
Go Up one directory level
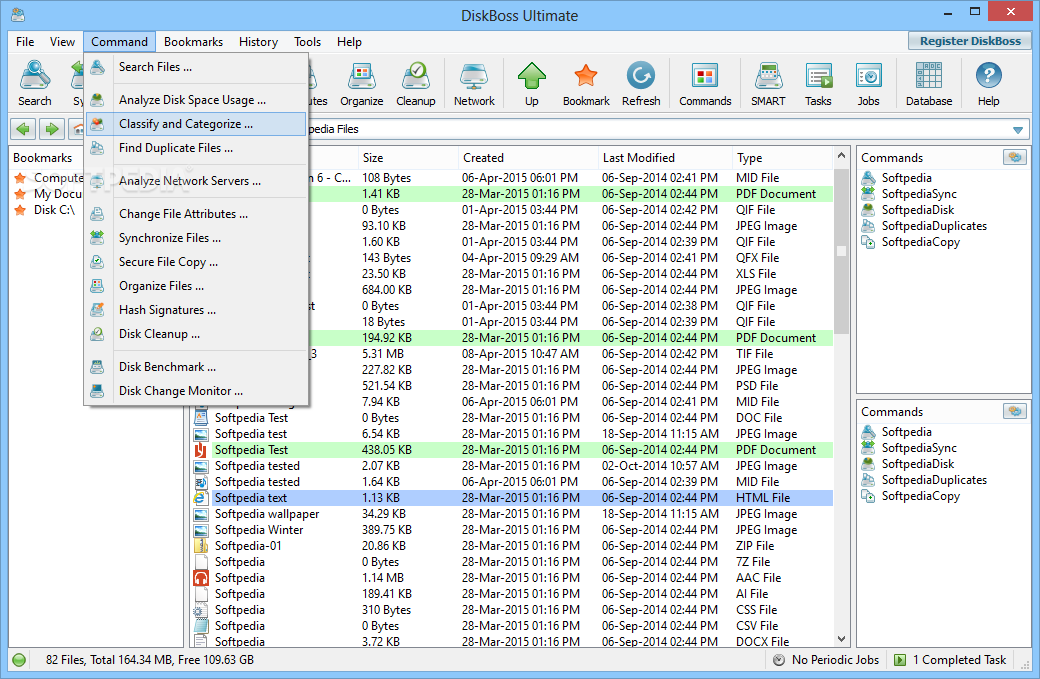tap(531, 83)
